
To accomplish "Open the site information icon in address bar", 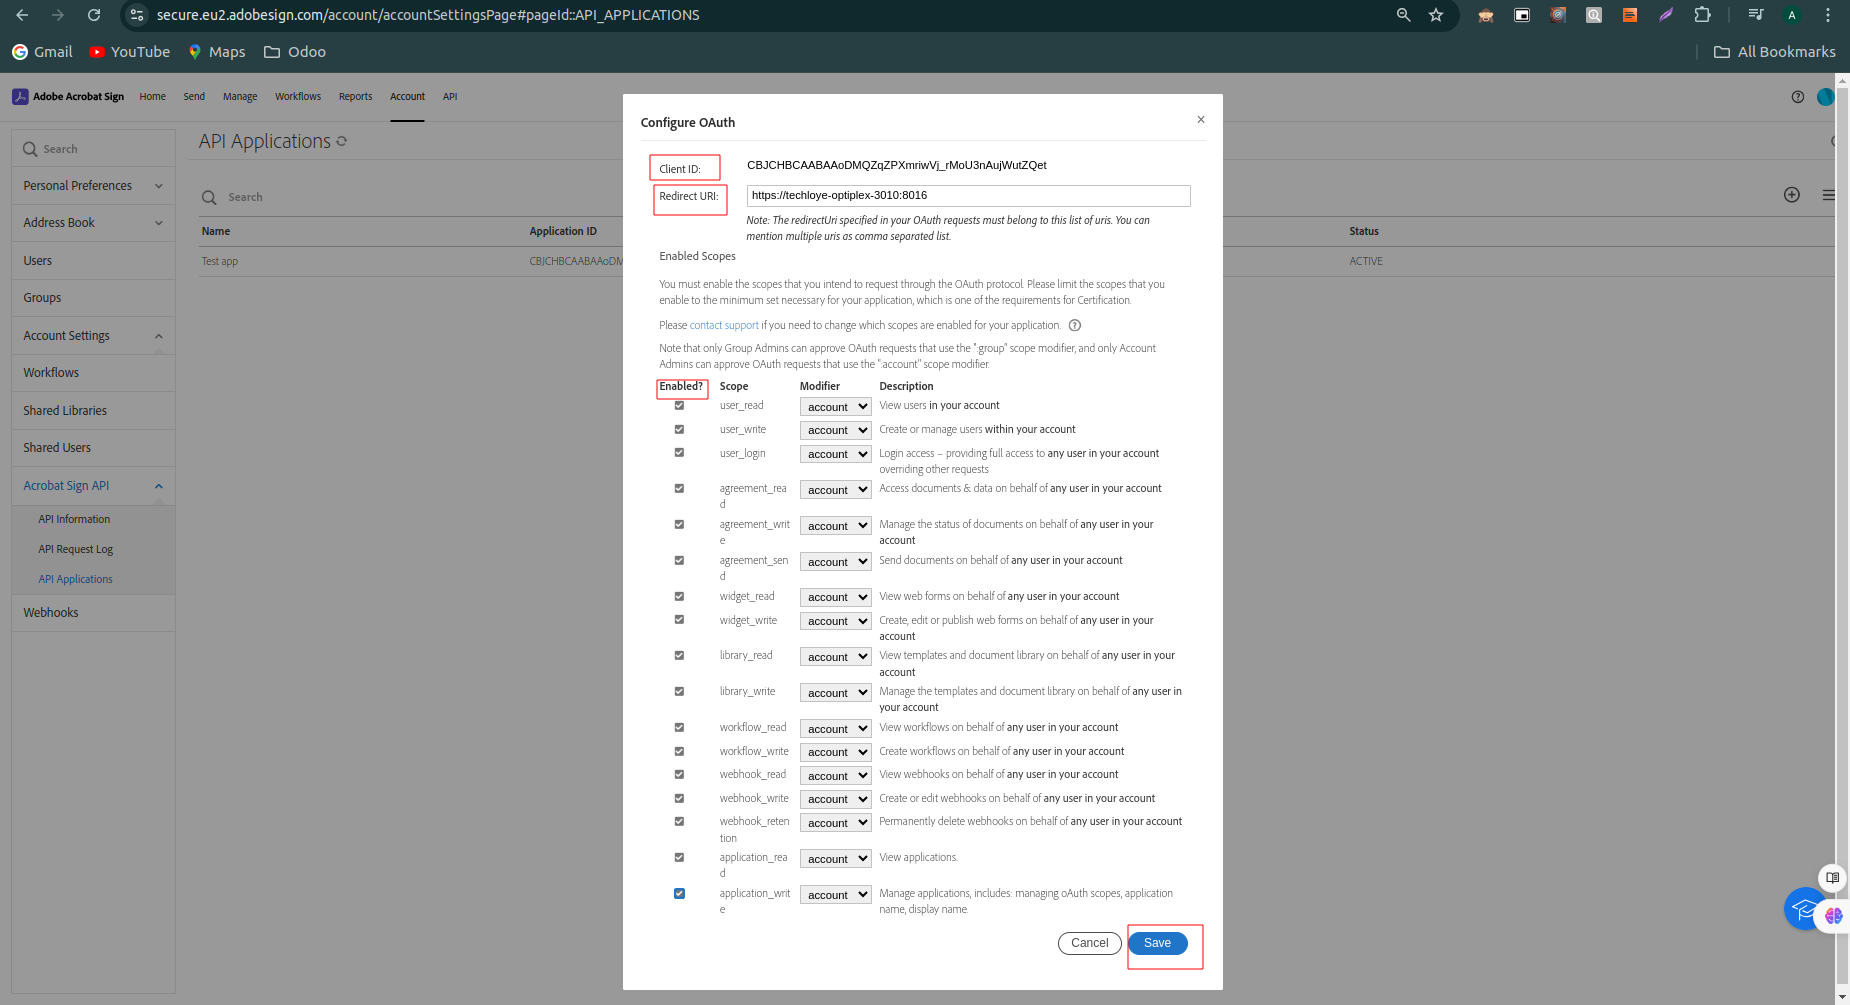I will coord(138,15).
